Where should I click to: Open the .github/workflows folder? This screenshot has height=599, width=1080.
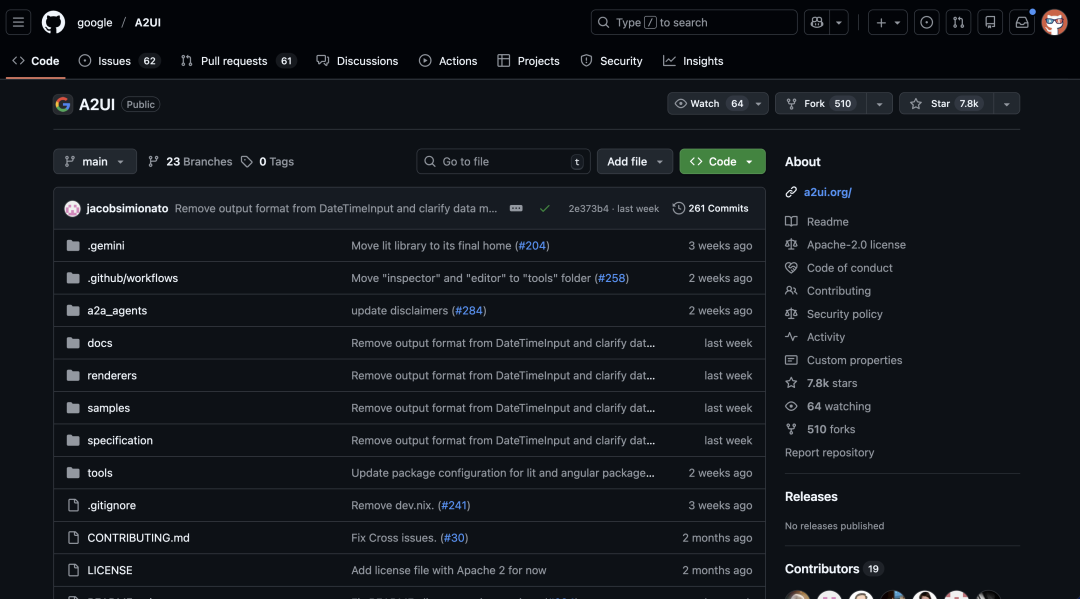coord(132,278)
